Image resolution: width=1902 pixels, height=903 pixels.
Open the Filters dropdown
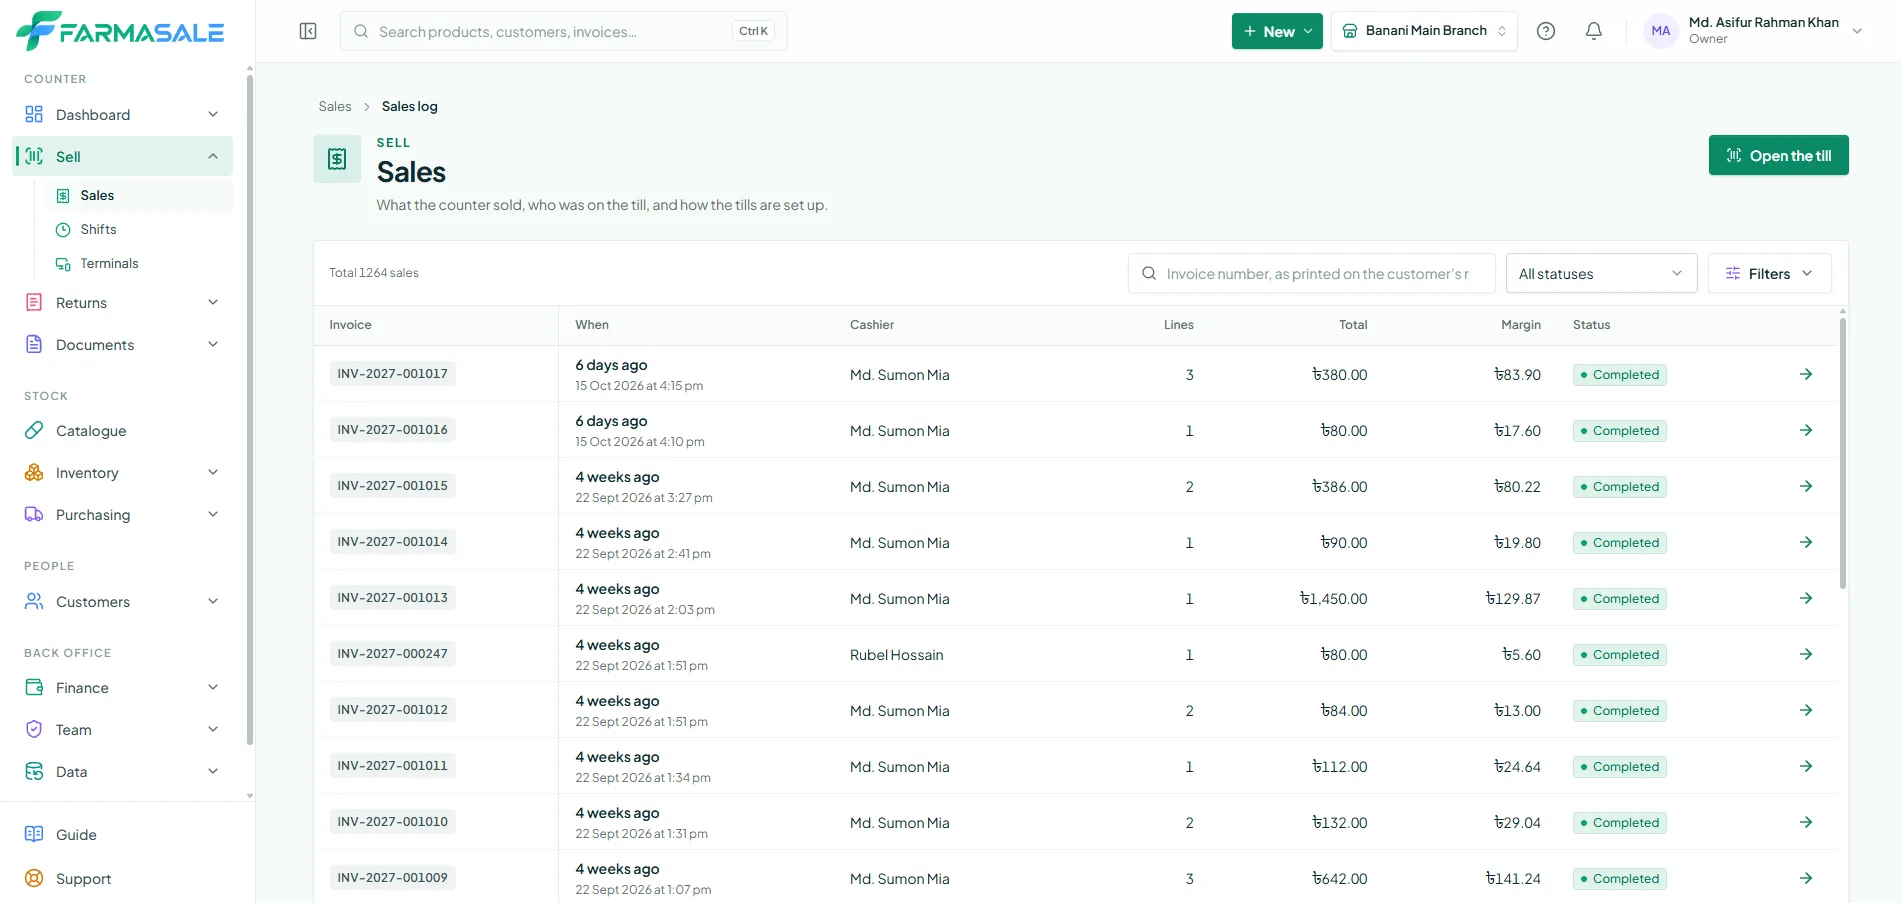pos(1769,273)
